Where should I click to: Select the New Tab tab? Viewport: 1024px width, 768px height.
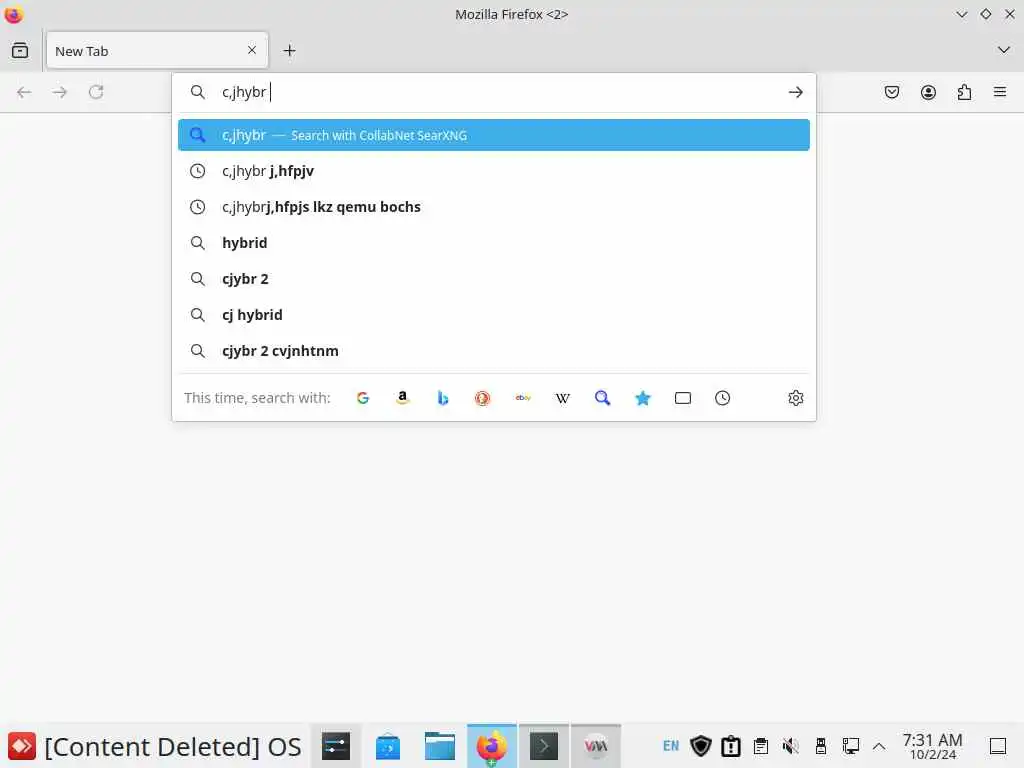pyautogui.click(x=157, y=50)
